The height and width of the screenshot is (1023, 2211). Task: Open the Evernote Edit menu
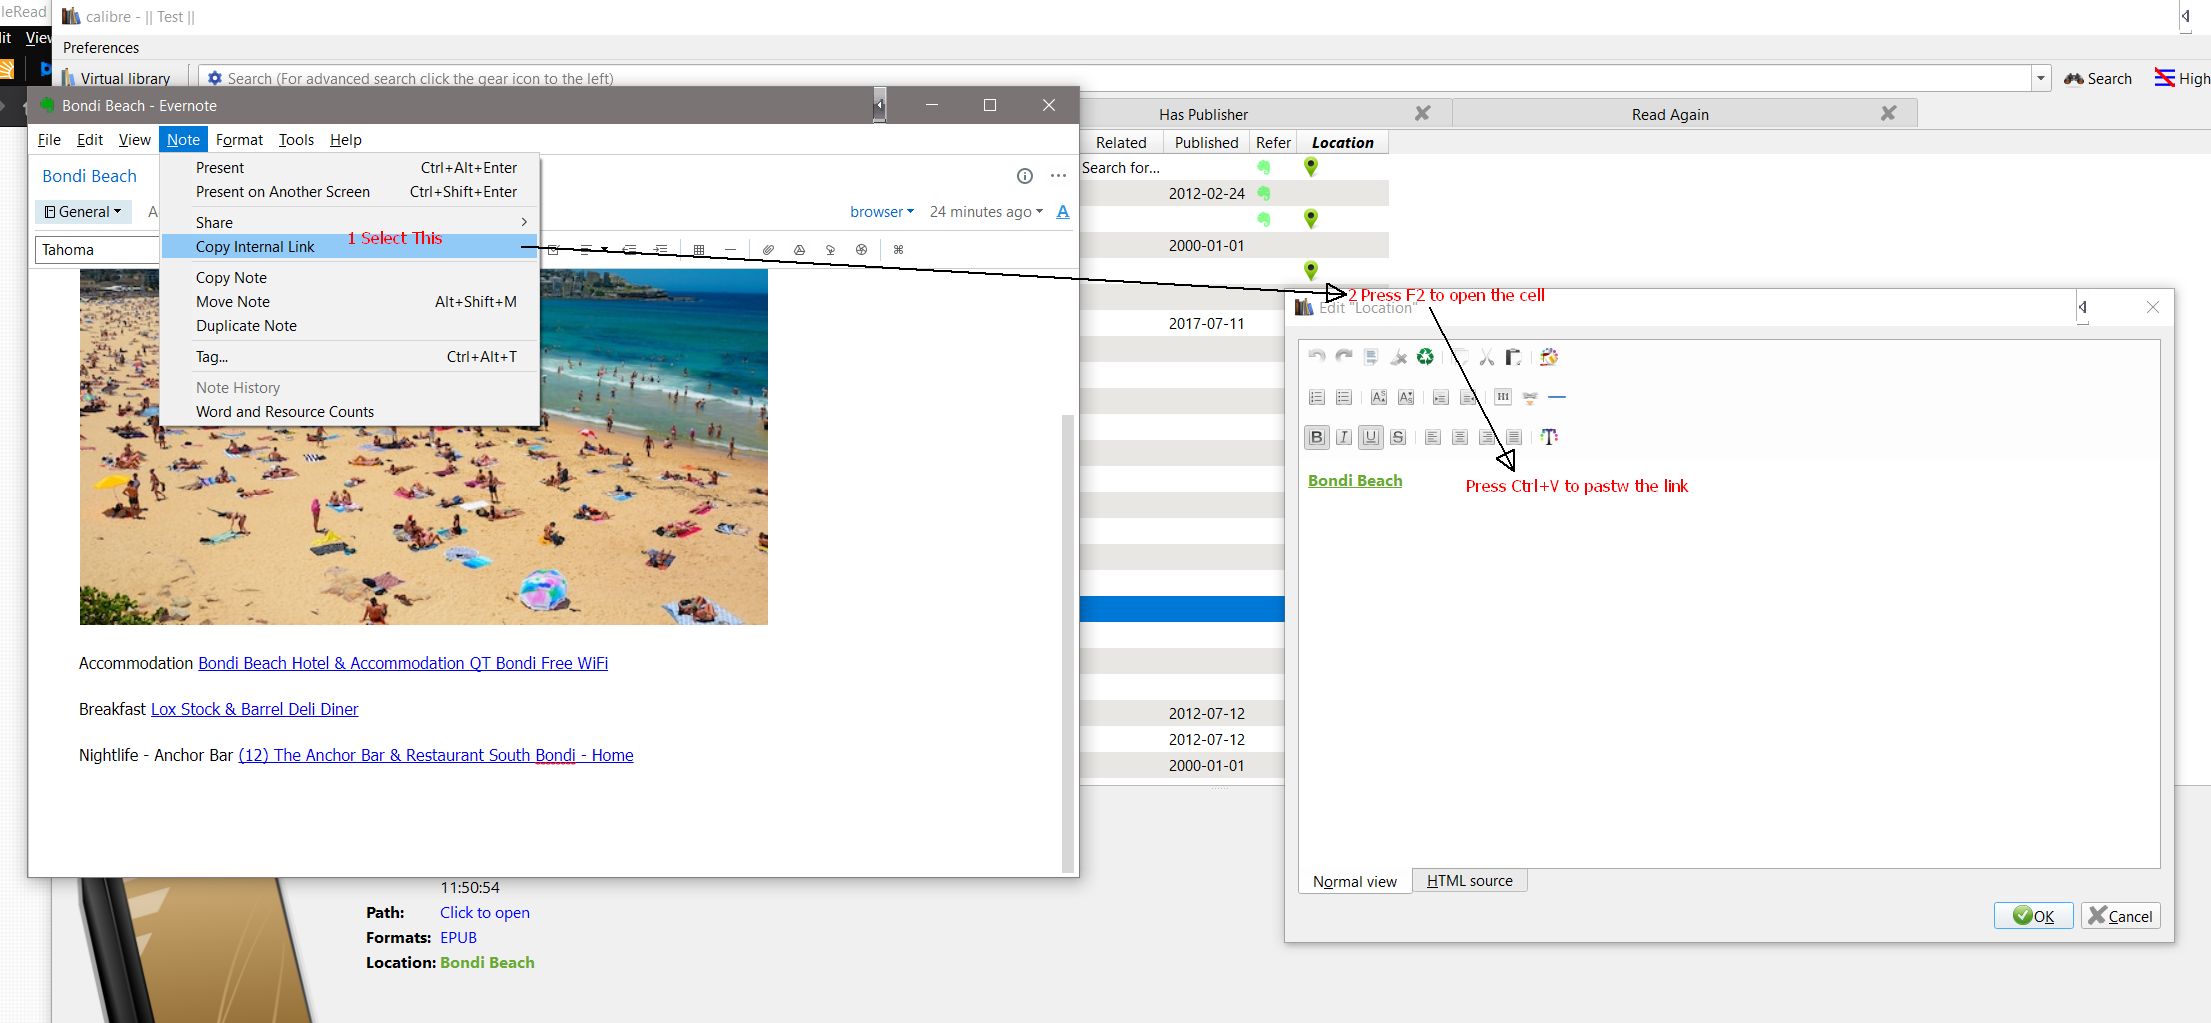[x=90, y=140]
